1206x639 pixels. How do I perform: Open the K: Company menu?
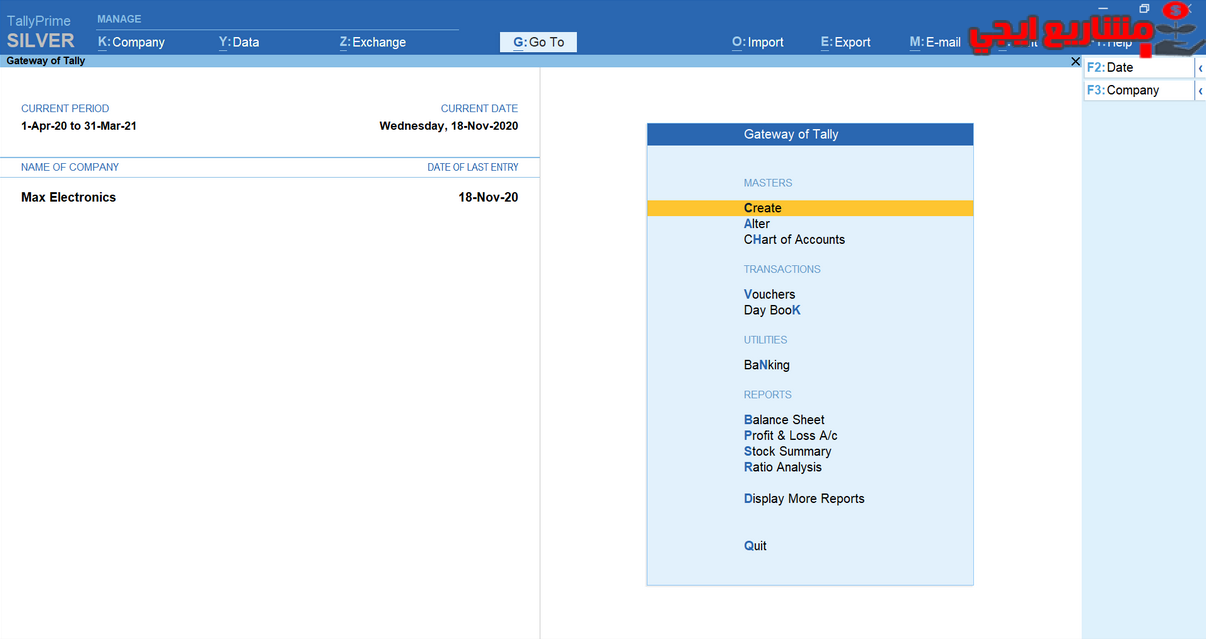click(131, 42)
